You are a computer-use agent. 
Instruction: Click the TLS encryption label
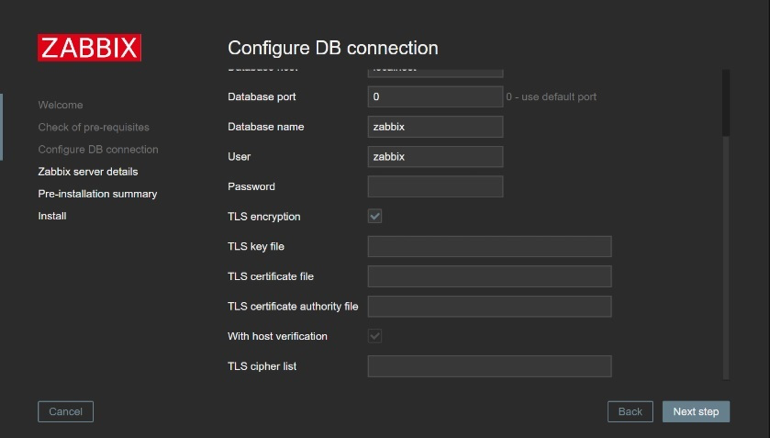(264, 217)
